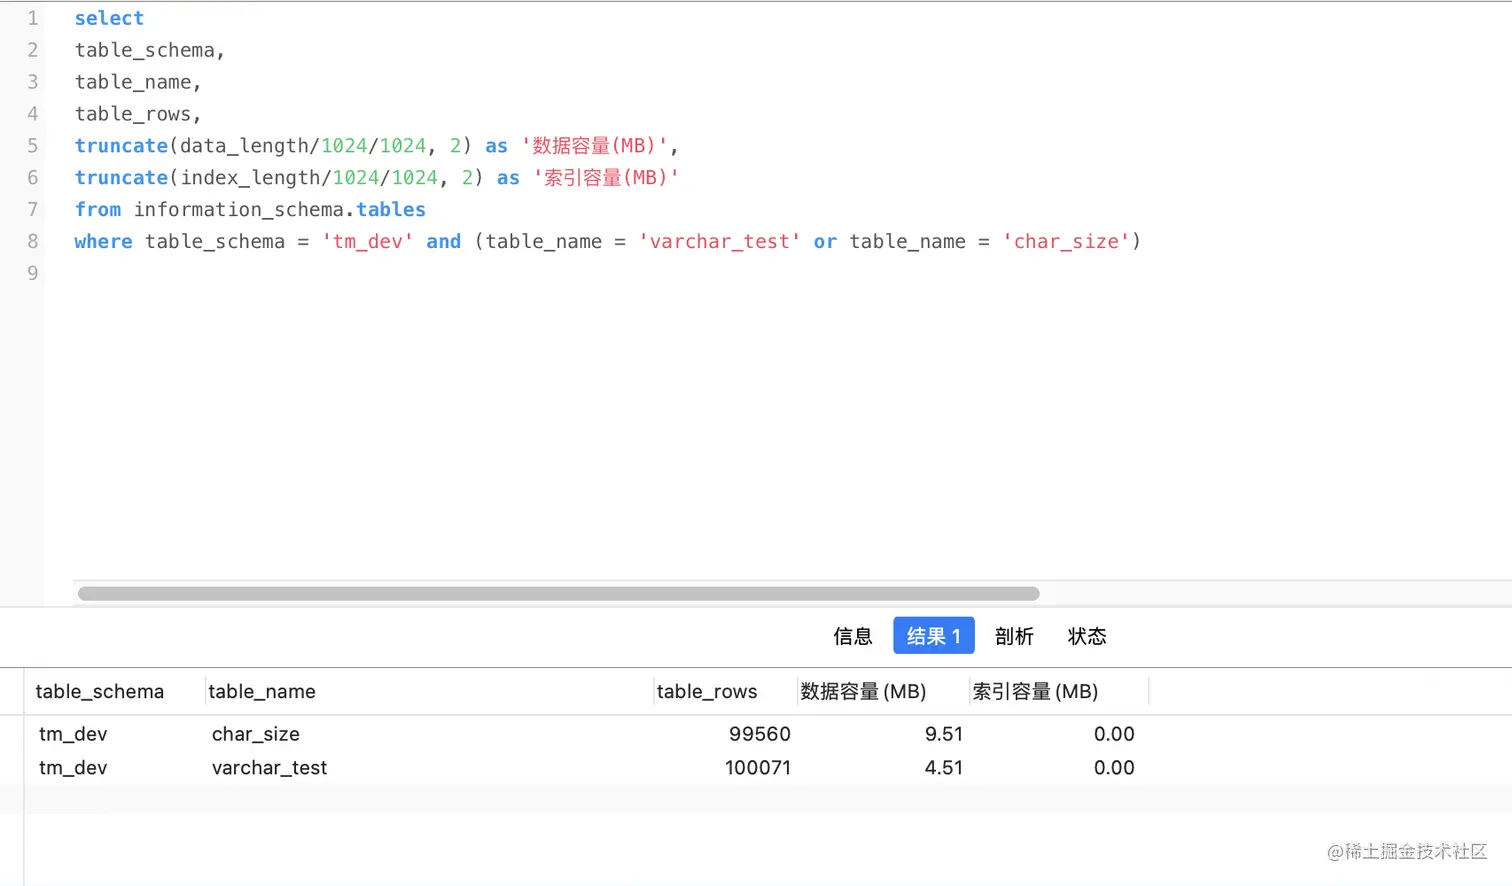Click line number 8 in the gutter
The height and width of the screenshot is (886, 1512).
pos(33,242)
